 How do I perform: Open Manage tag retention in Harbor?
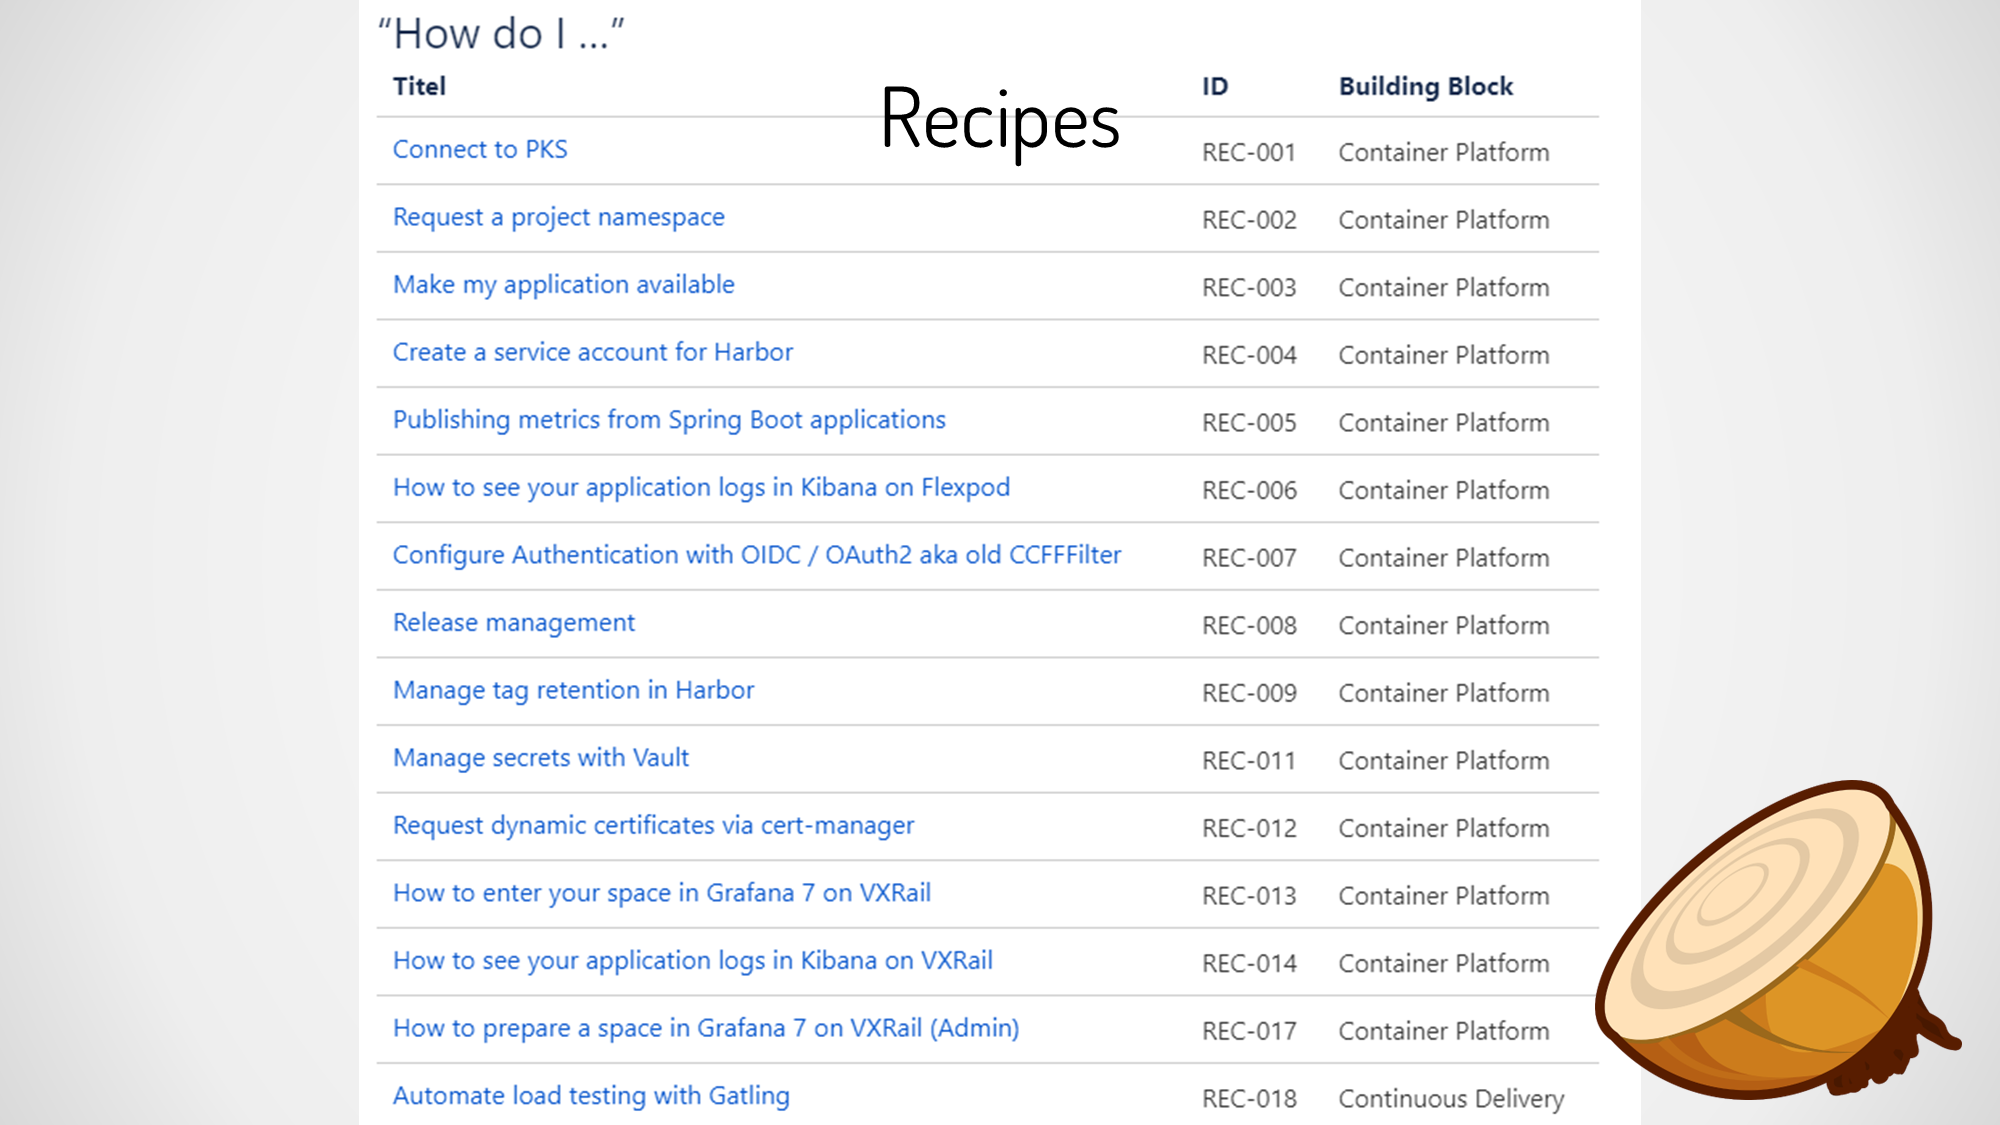tap(573, 691)
